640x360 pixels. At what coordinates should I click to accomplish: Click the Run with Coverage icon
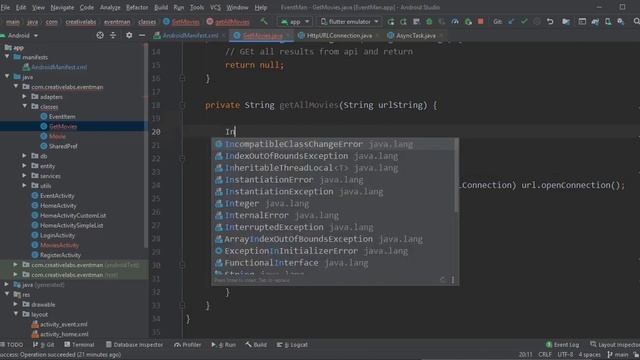[x=442, y=22]
